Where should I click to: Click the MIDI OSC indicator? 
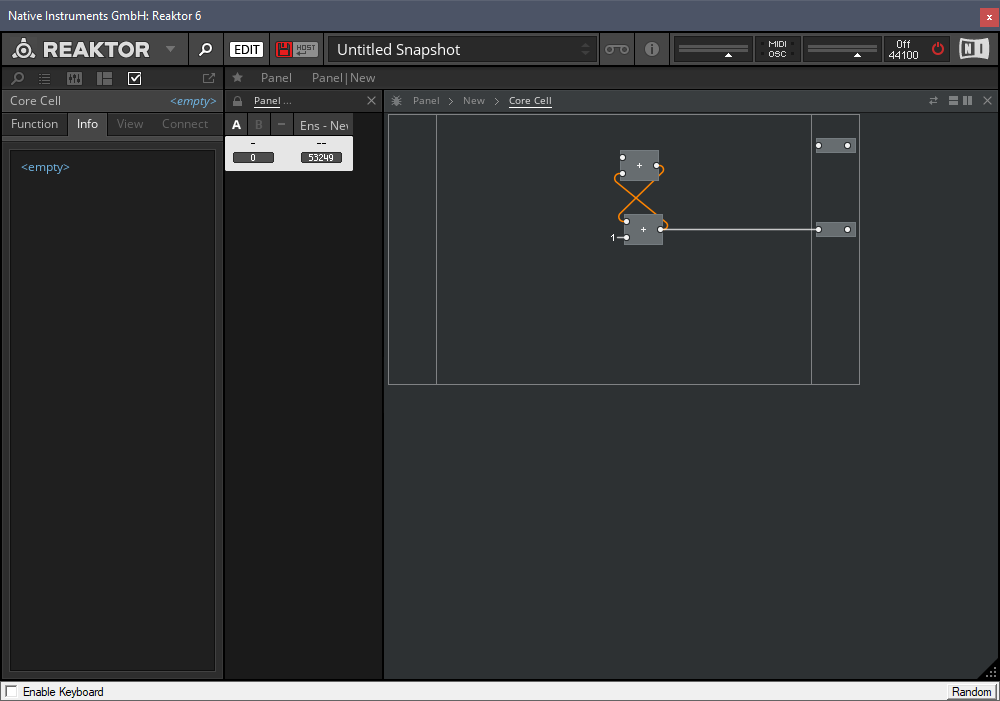pyautogui.click(x=777, y=49)
